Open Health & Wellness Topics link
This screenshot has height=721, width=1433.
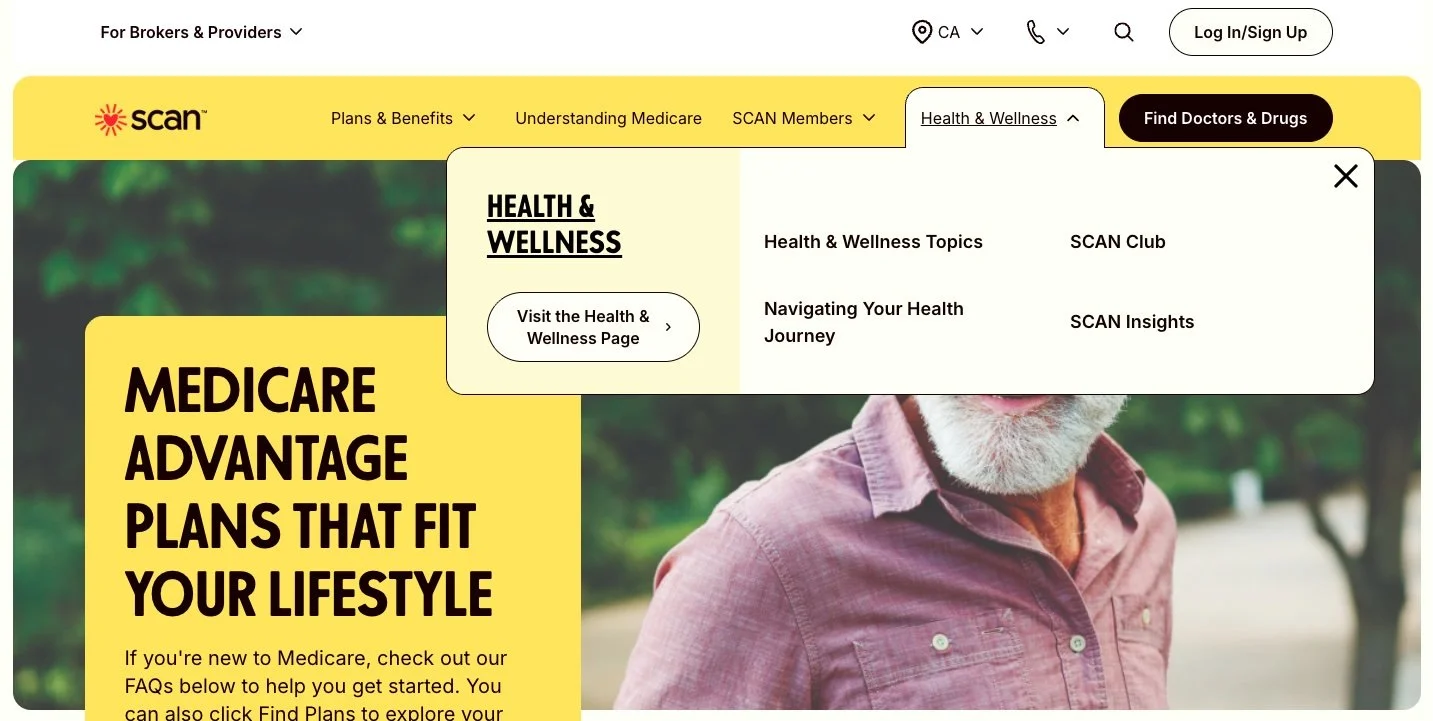point(873,242)
